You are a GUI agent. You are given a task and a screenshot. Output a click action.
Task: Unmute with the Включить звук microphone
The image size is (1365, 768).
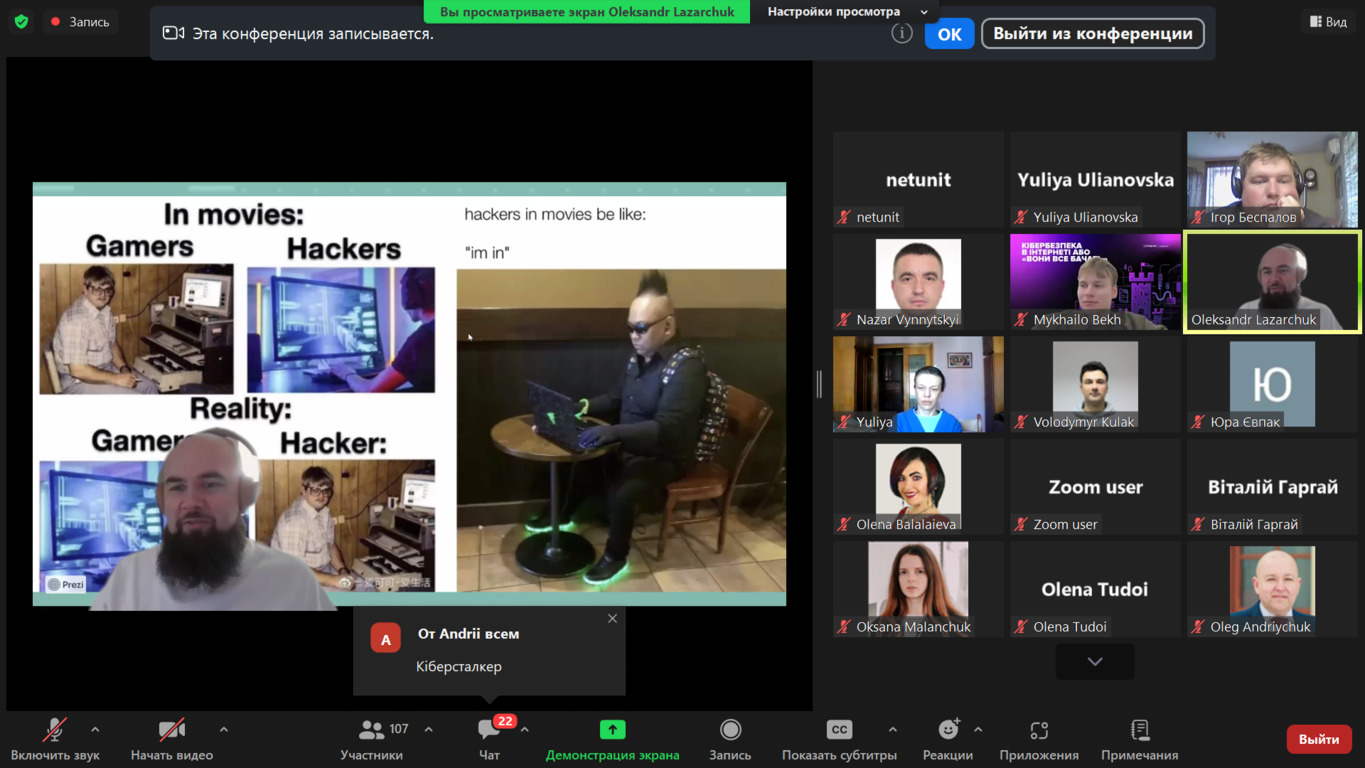click(x=55, y=740)
